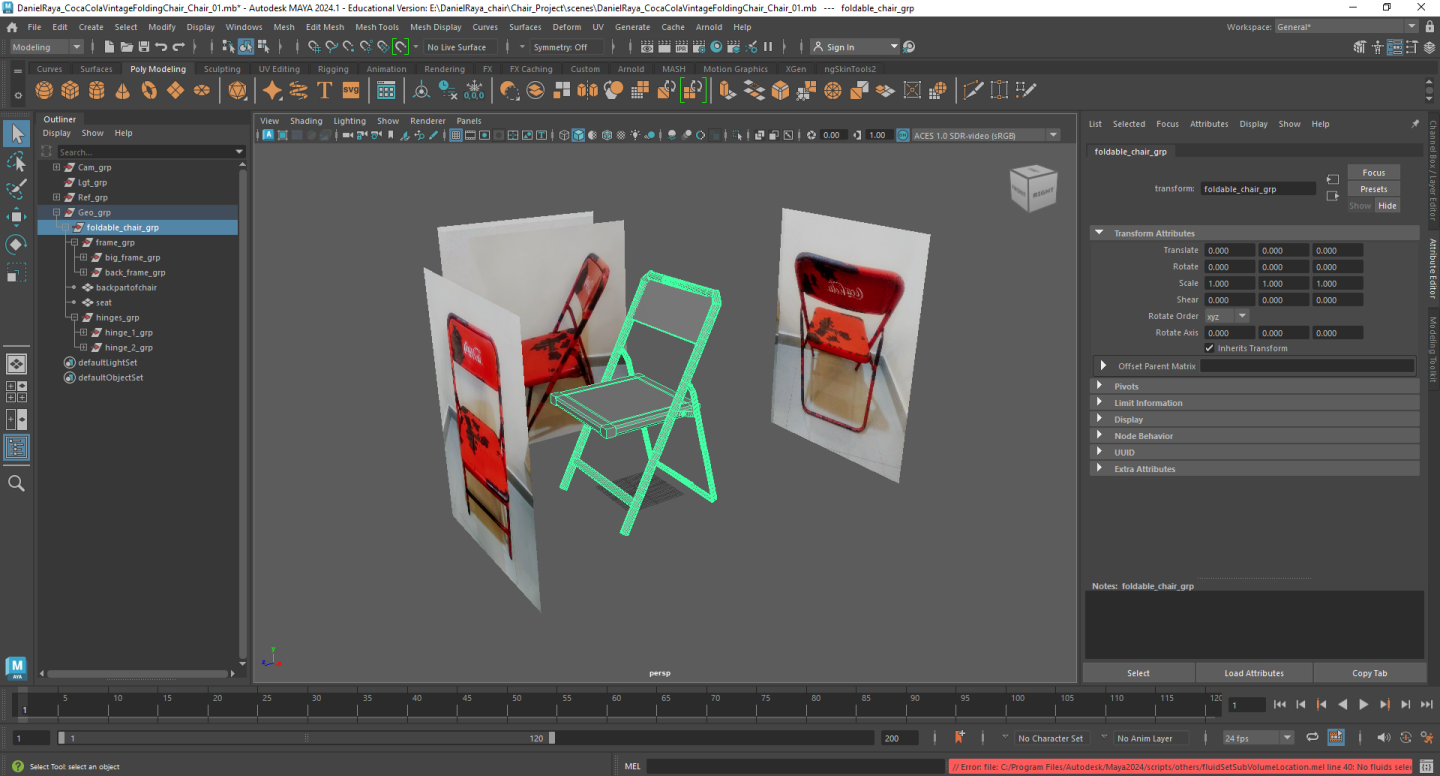Open the viewport Shading menu

(x=306, y=121)
